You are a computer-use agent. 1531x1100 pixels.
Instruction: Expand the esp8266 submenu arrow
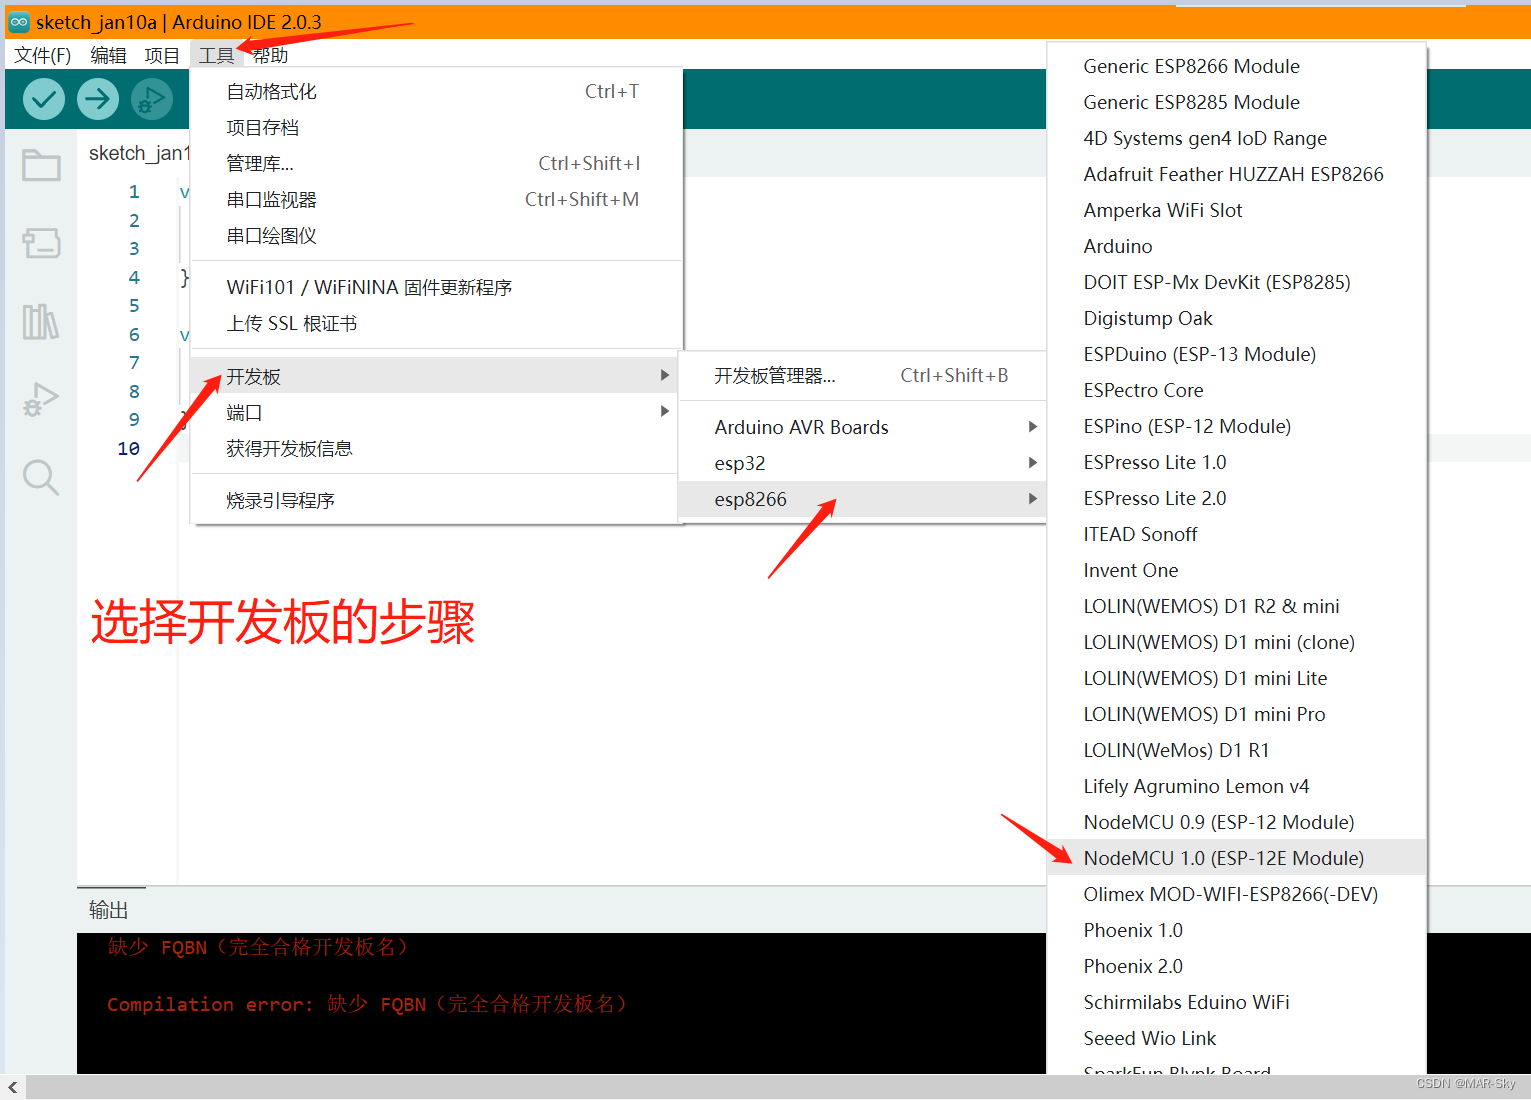(x=1033, y=499)
